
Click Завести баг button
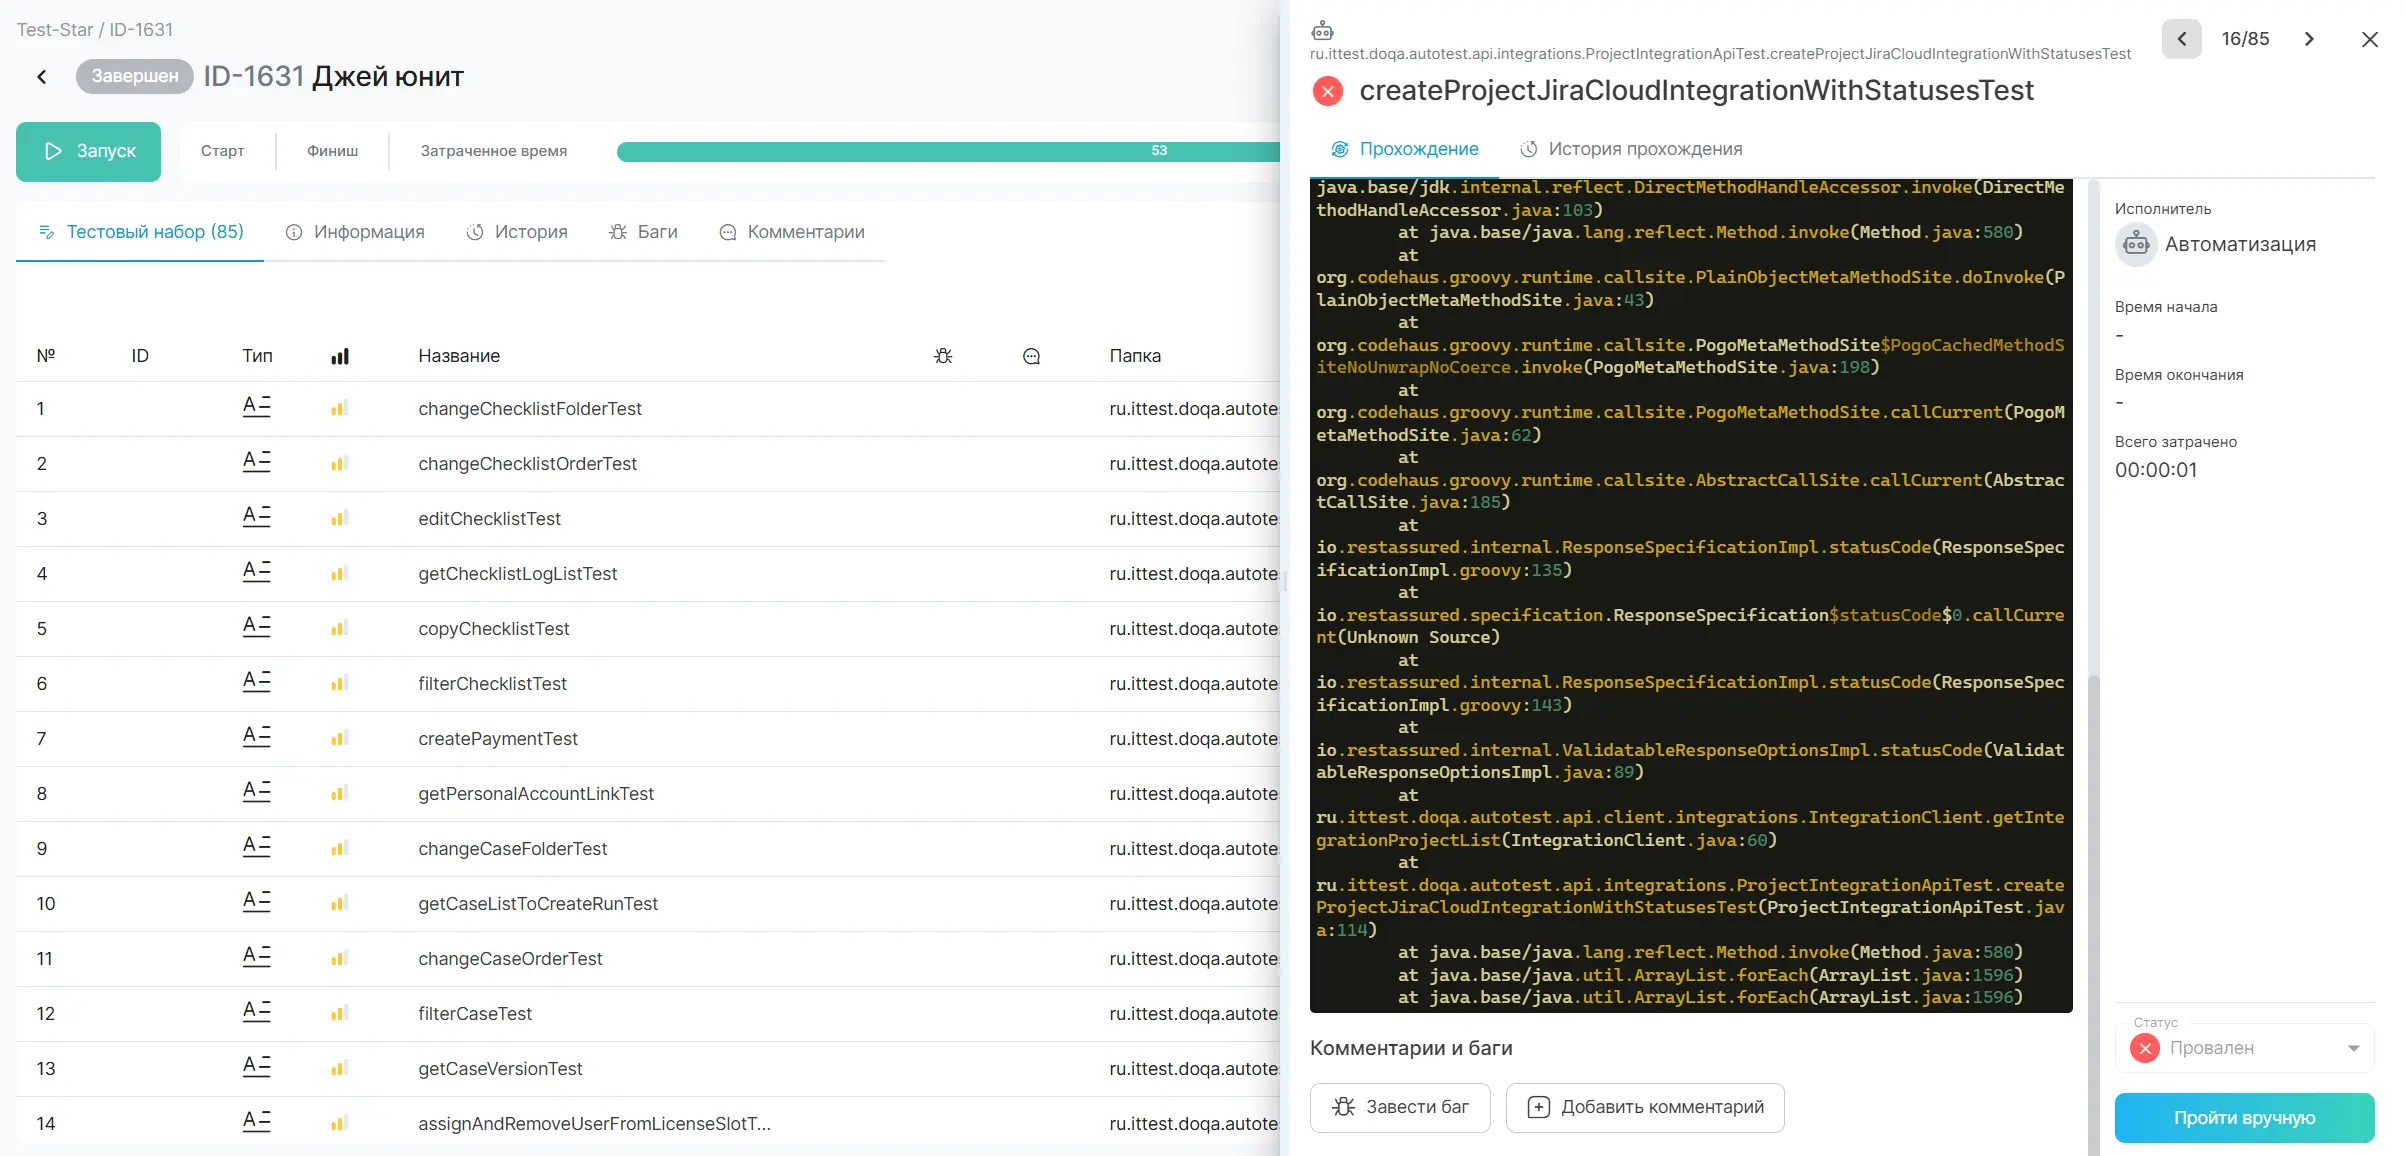tap(1399, 1107)
